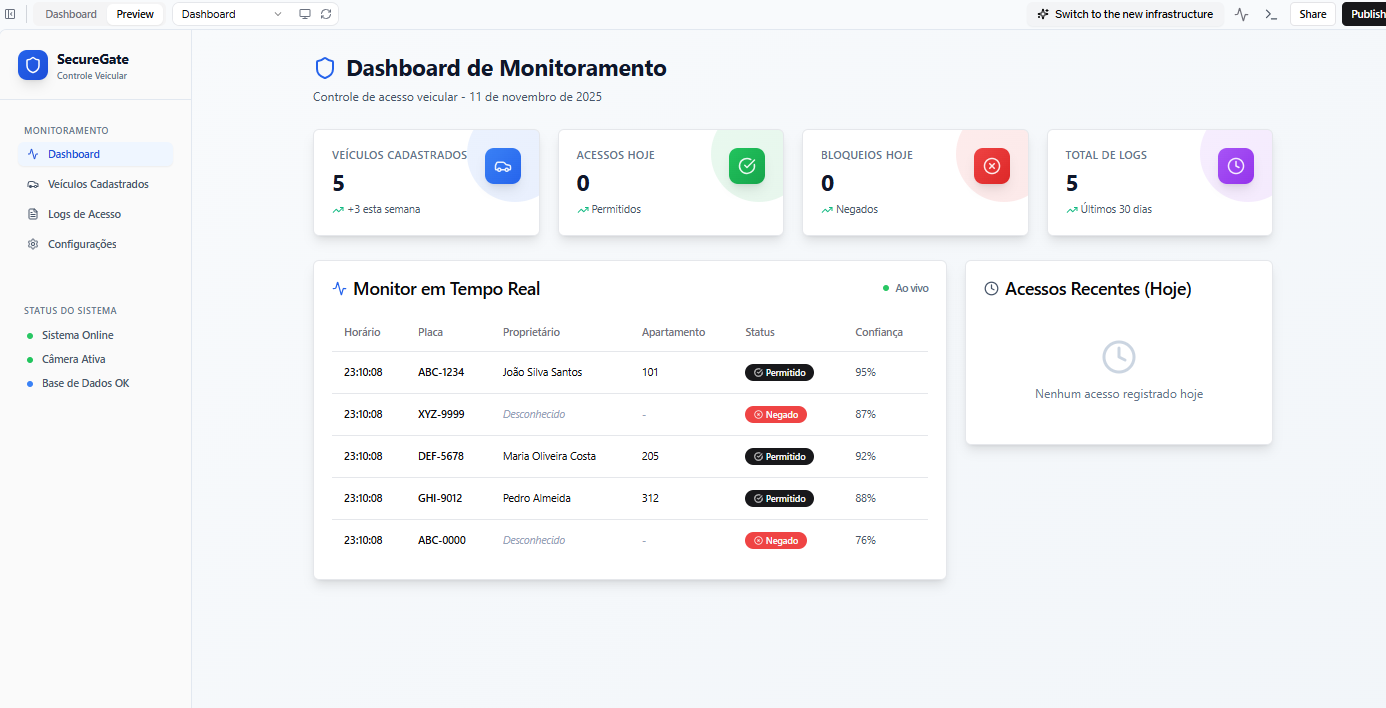
Task: Click the green checkmark icon in Acessos Hoje card
Action: pos(747,166)
